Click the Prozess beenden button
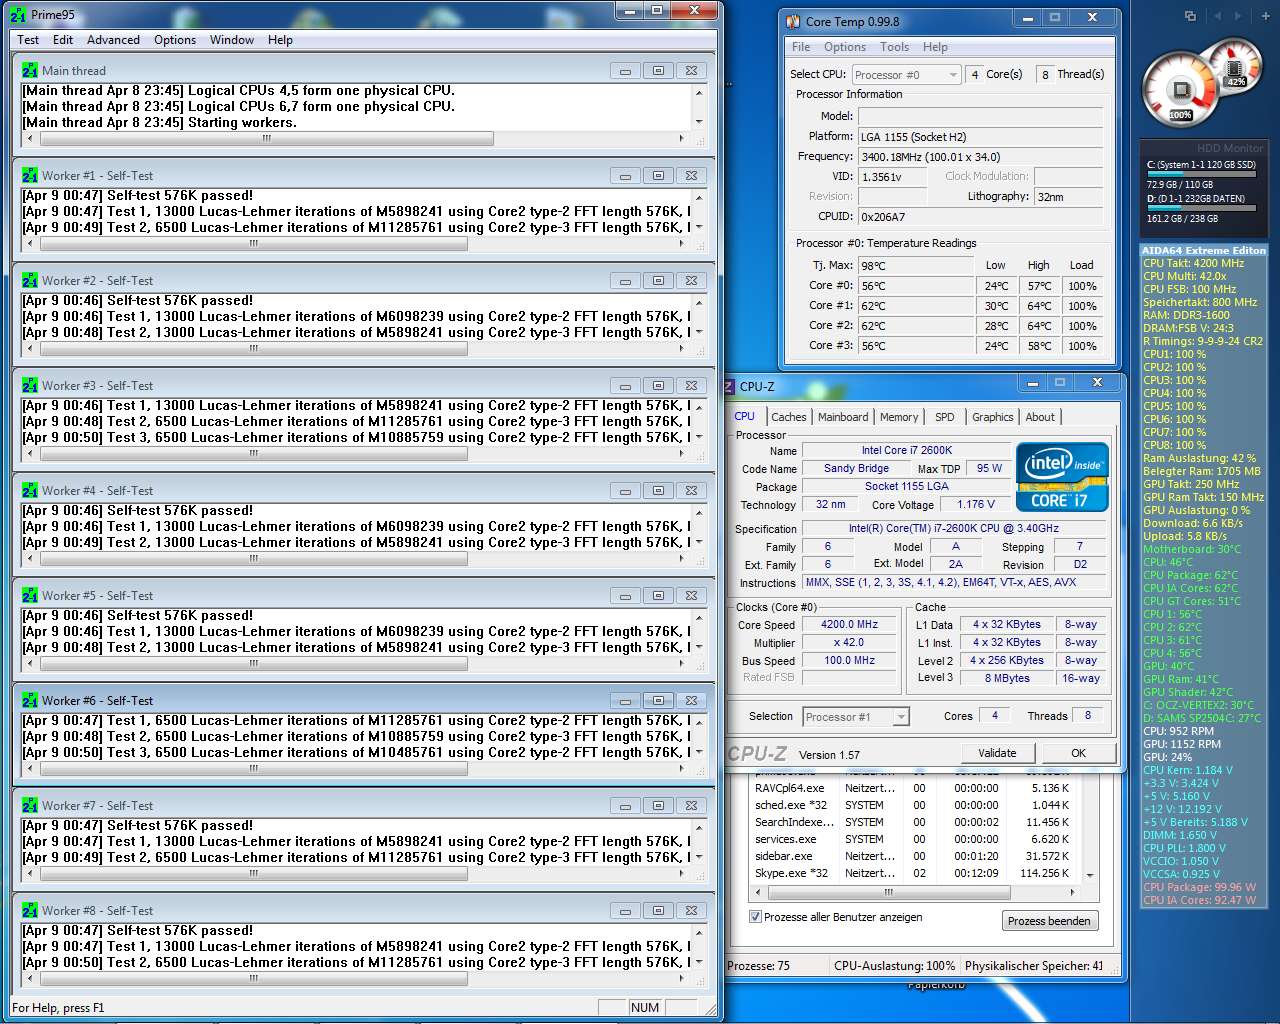The height and width of the screenshot is (1024, 1280). pyautogui.click(x=1049, y=921)
